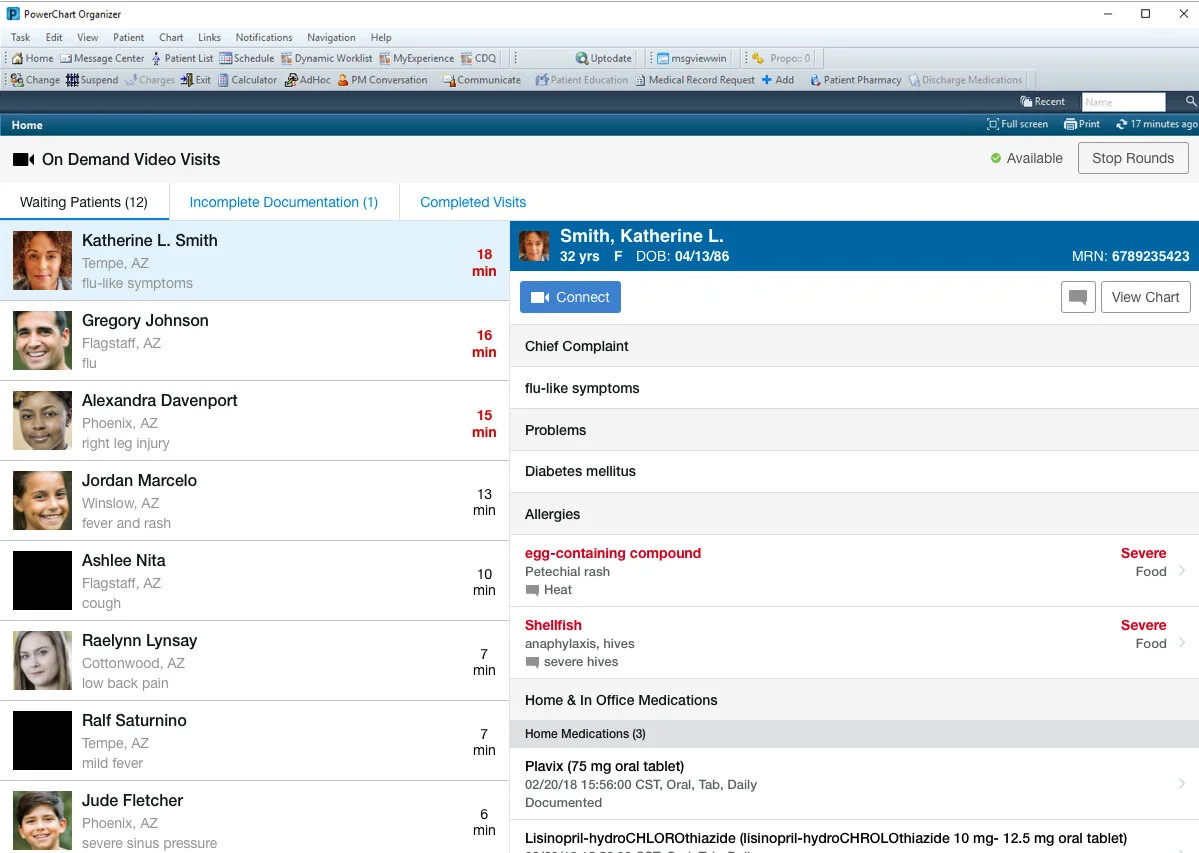Select Jude Fletcher patient row

(255, 817)
